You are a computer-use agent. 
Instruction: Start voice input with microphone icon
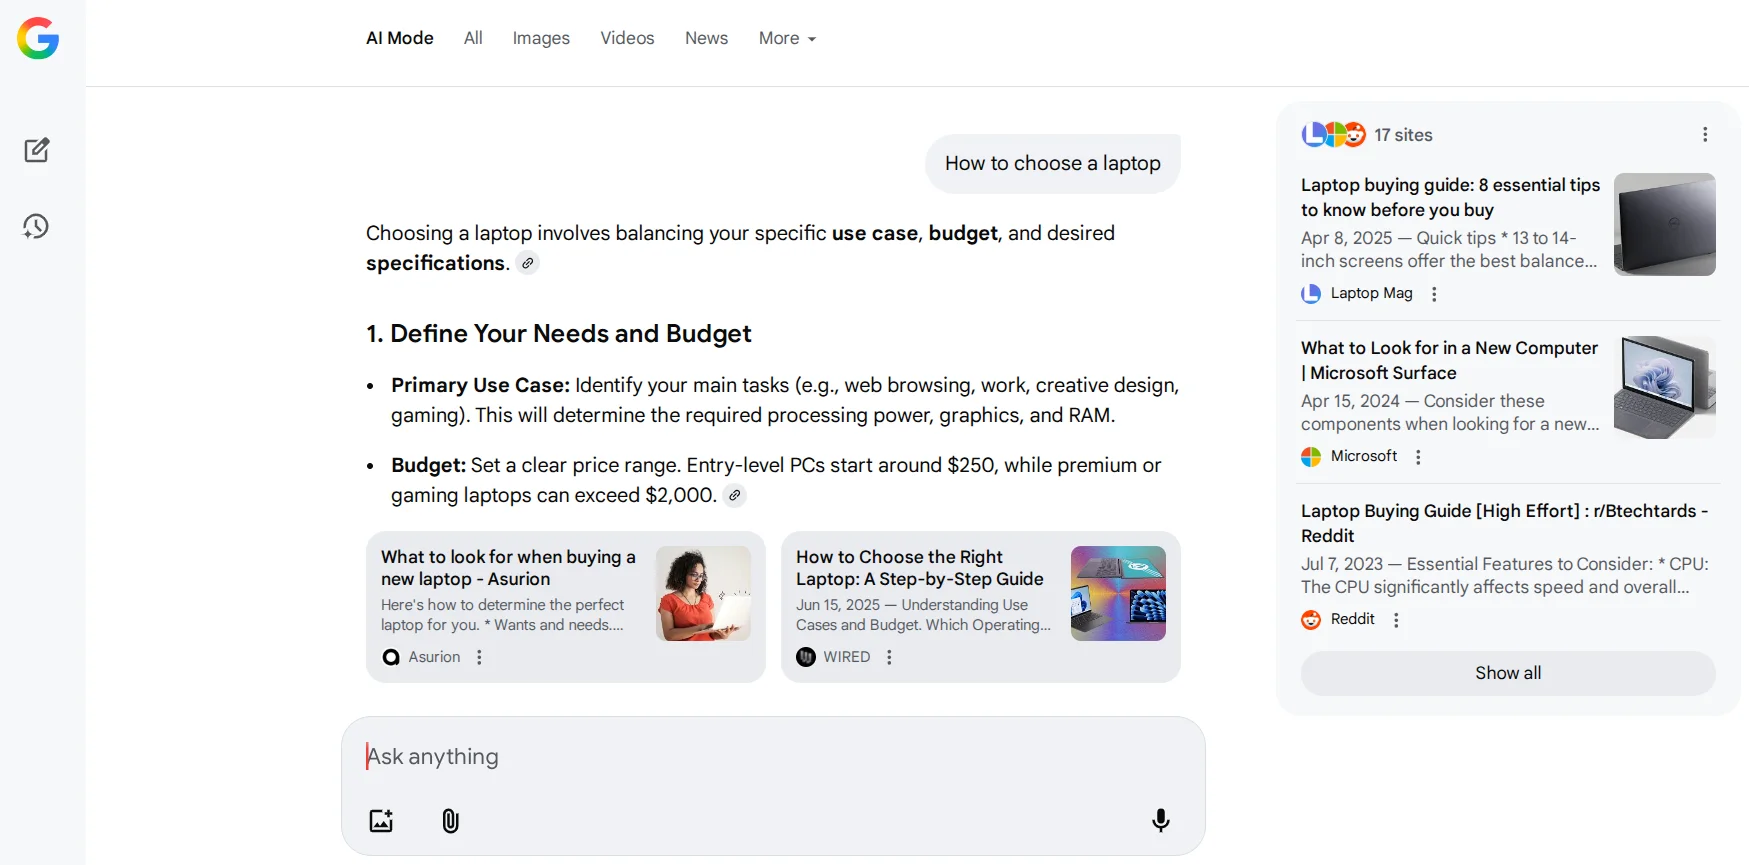(x=1161, y=820)
